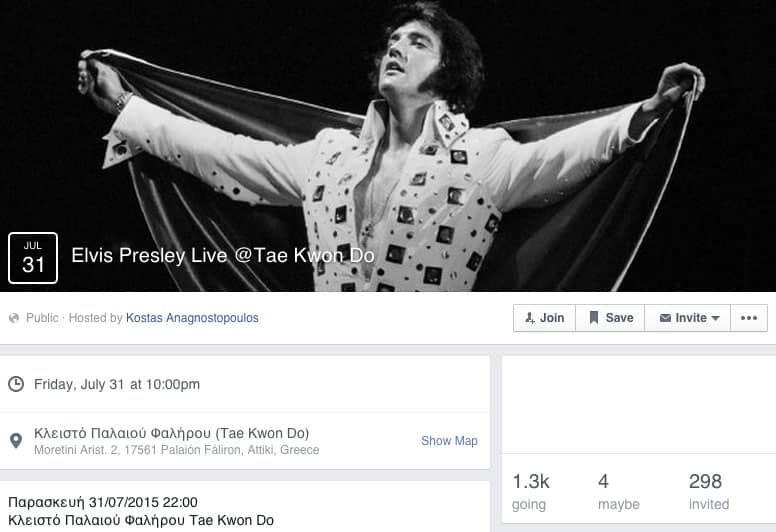Viewport: 776px width, 532px height.
Task: View the 298 invited guests
Action: tap(709, 491)
